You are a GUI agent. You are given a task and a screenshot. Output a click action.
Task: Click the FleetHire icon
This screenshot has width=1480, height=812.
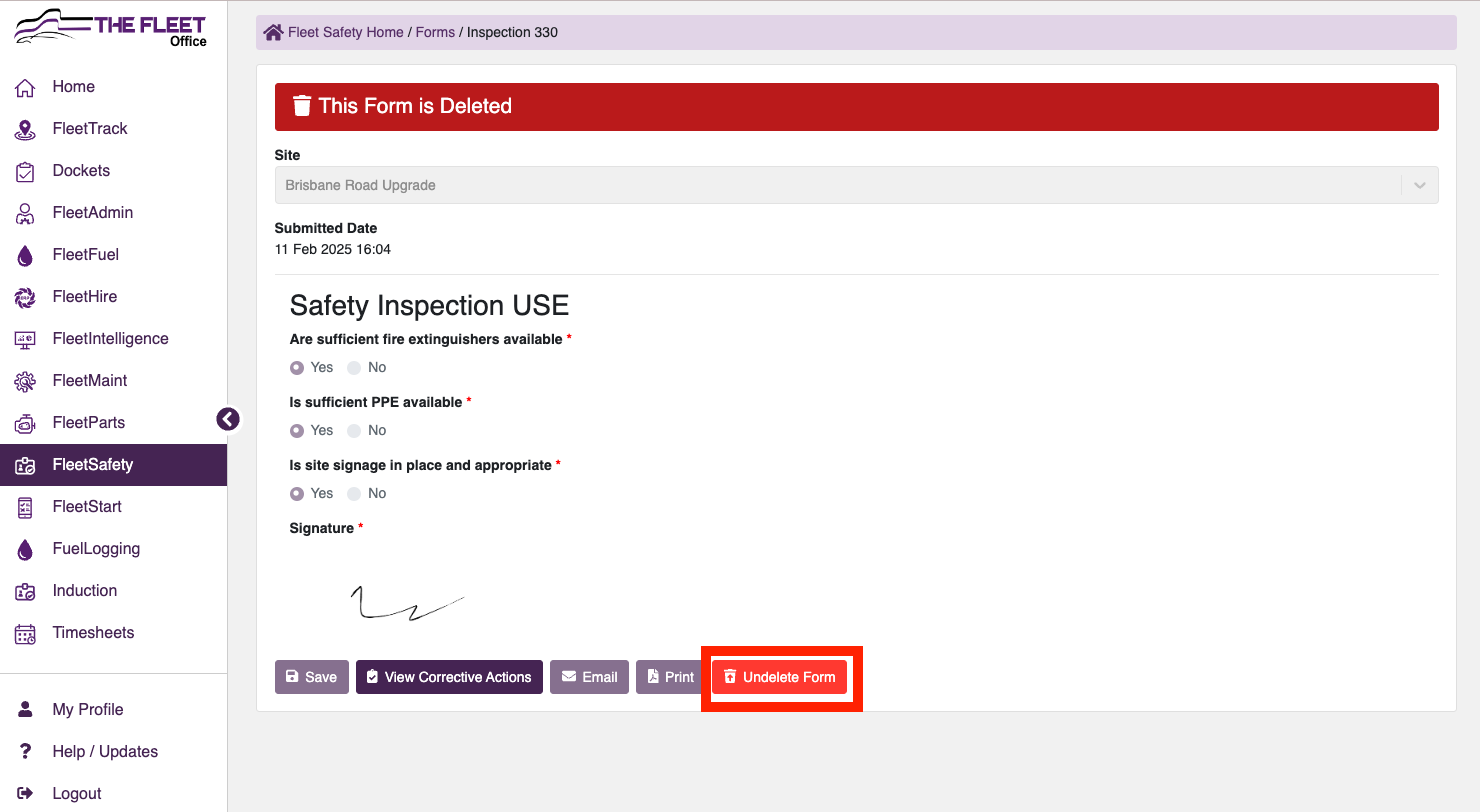click(26, 297)
